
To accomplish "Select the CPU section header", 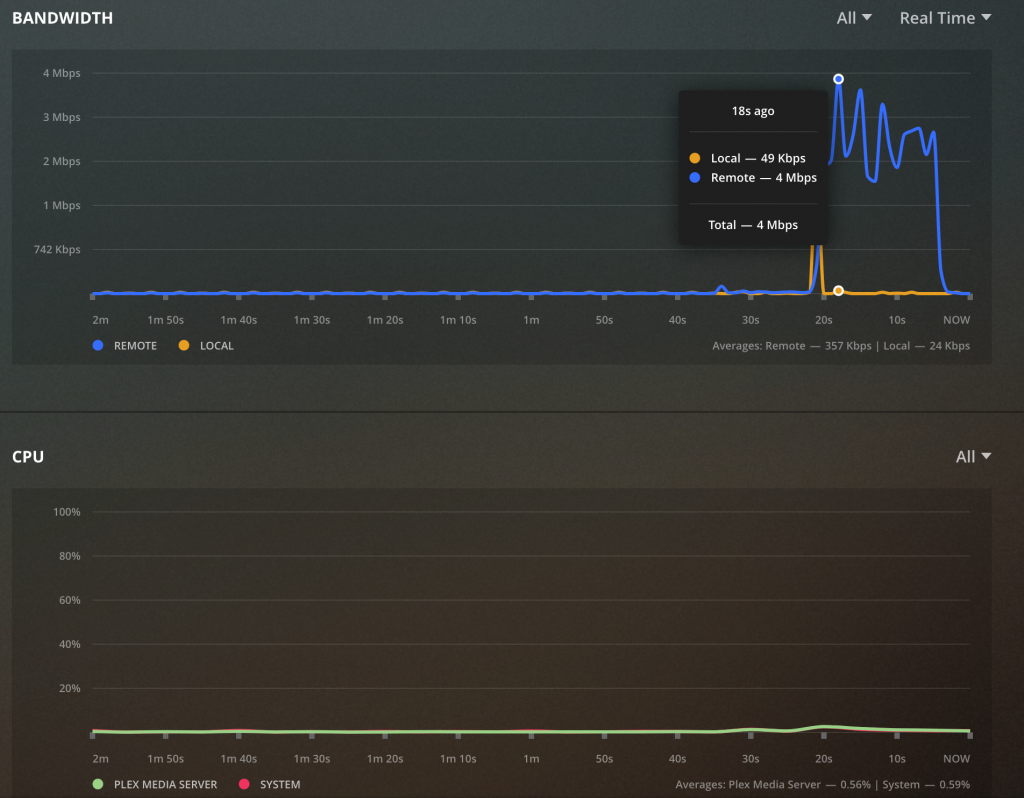I will click(x=28, y=456).
